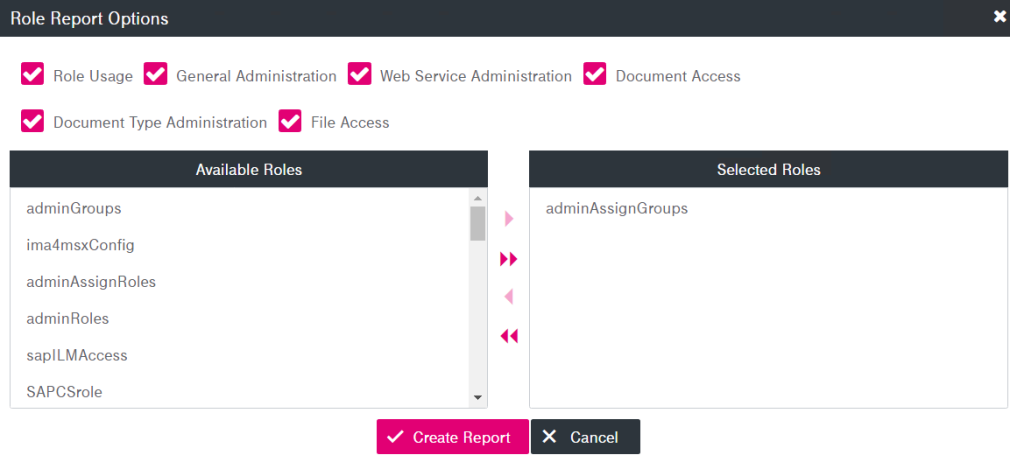Uncheck Document Access option

click(x=596, y=75)
